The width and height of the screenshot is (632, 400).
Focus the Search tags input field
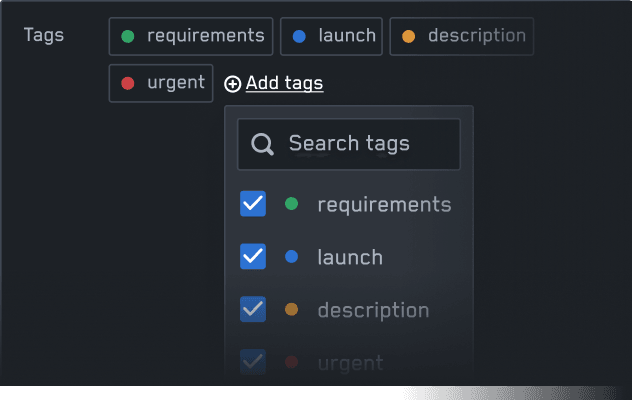pos(349,144)
